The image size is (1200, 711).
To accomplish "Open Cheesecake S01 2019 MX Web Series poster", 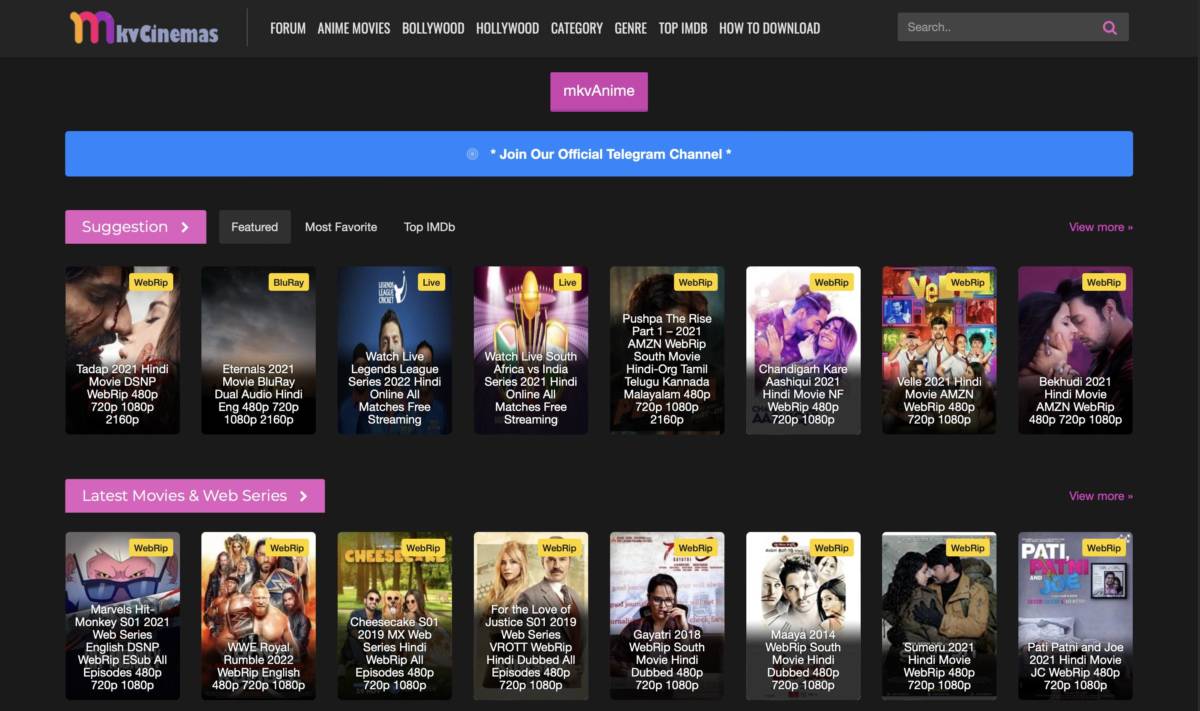I will pos(394,616).
